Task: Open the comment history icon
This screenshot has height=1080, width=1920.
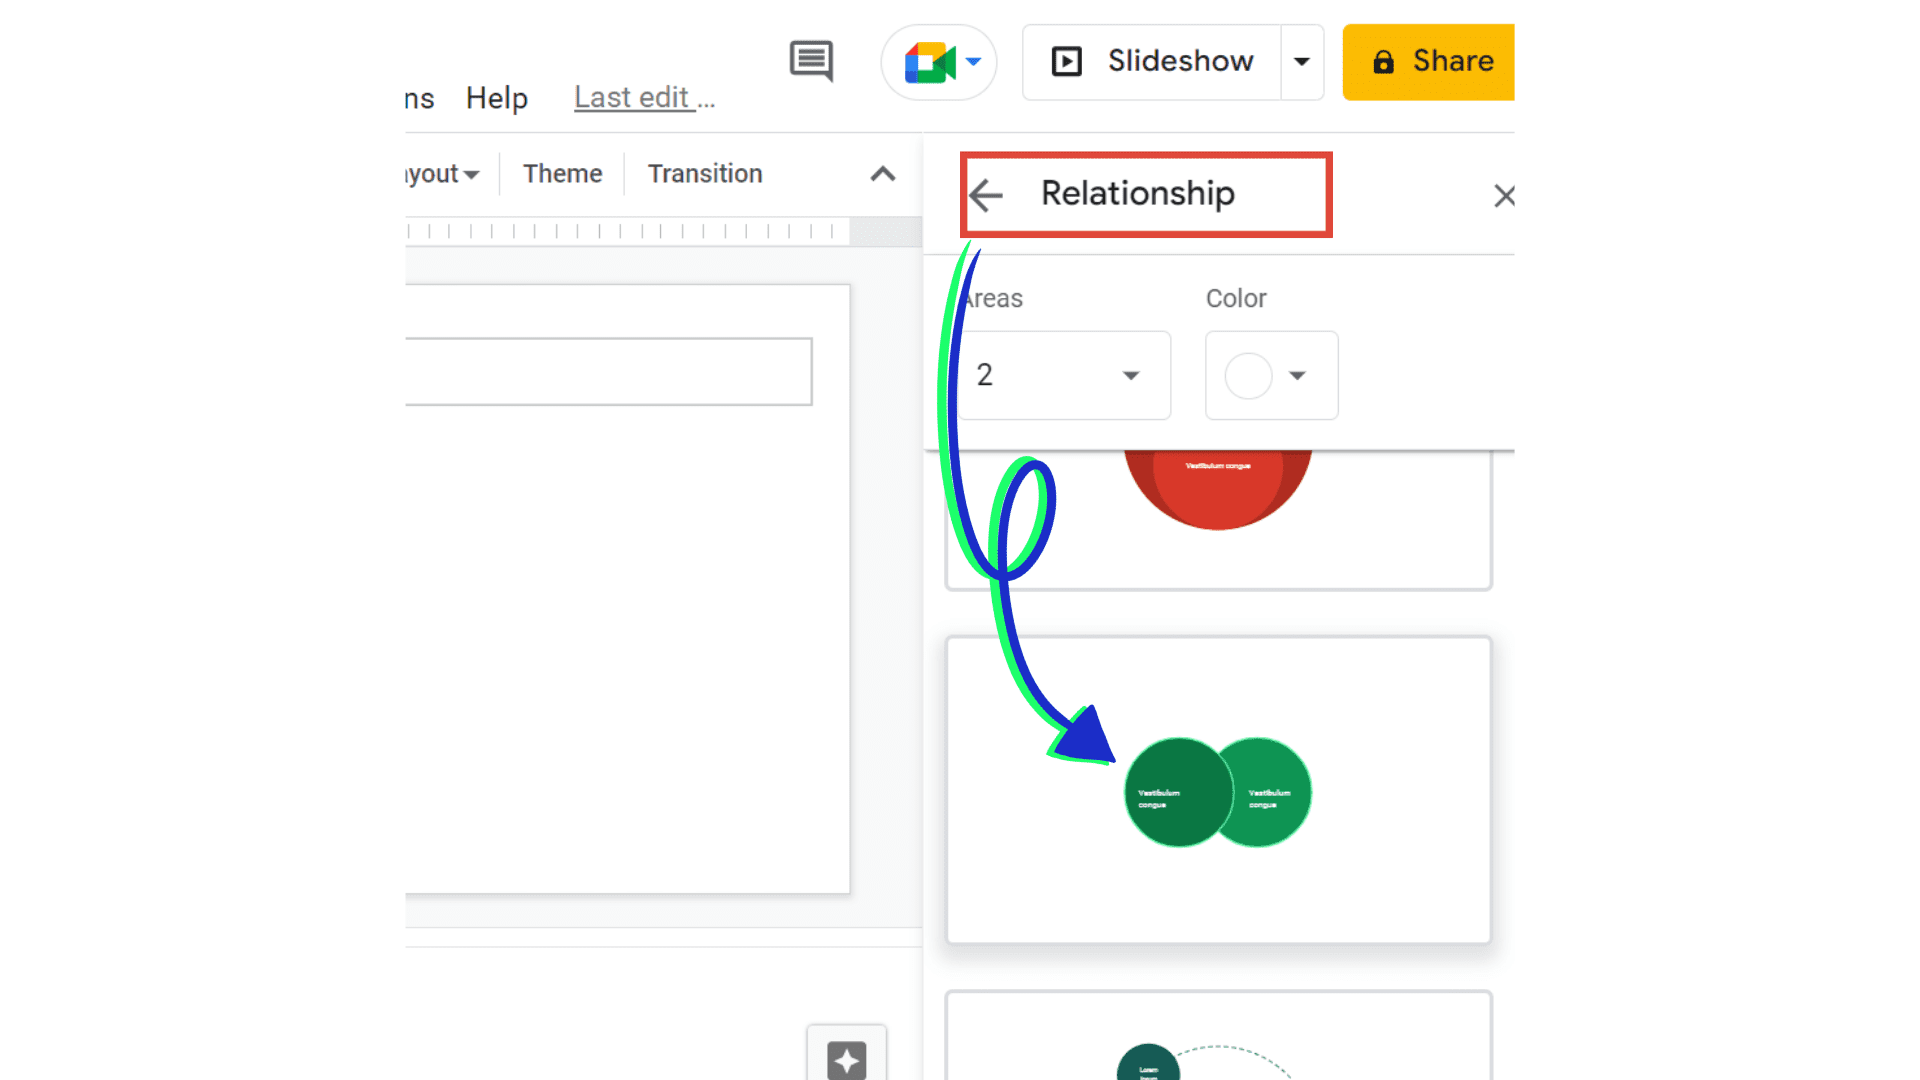Action: 811,61
